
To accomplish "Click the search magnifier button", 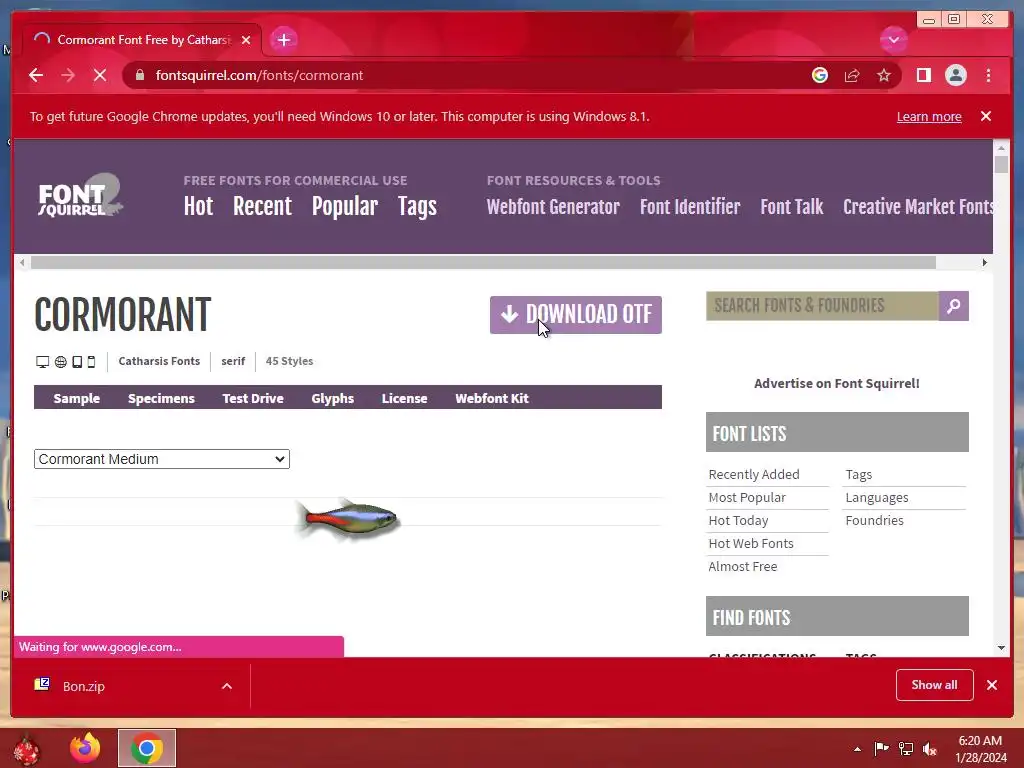I will 953,306.
